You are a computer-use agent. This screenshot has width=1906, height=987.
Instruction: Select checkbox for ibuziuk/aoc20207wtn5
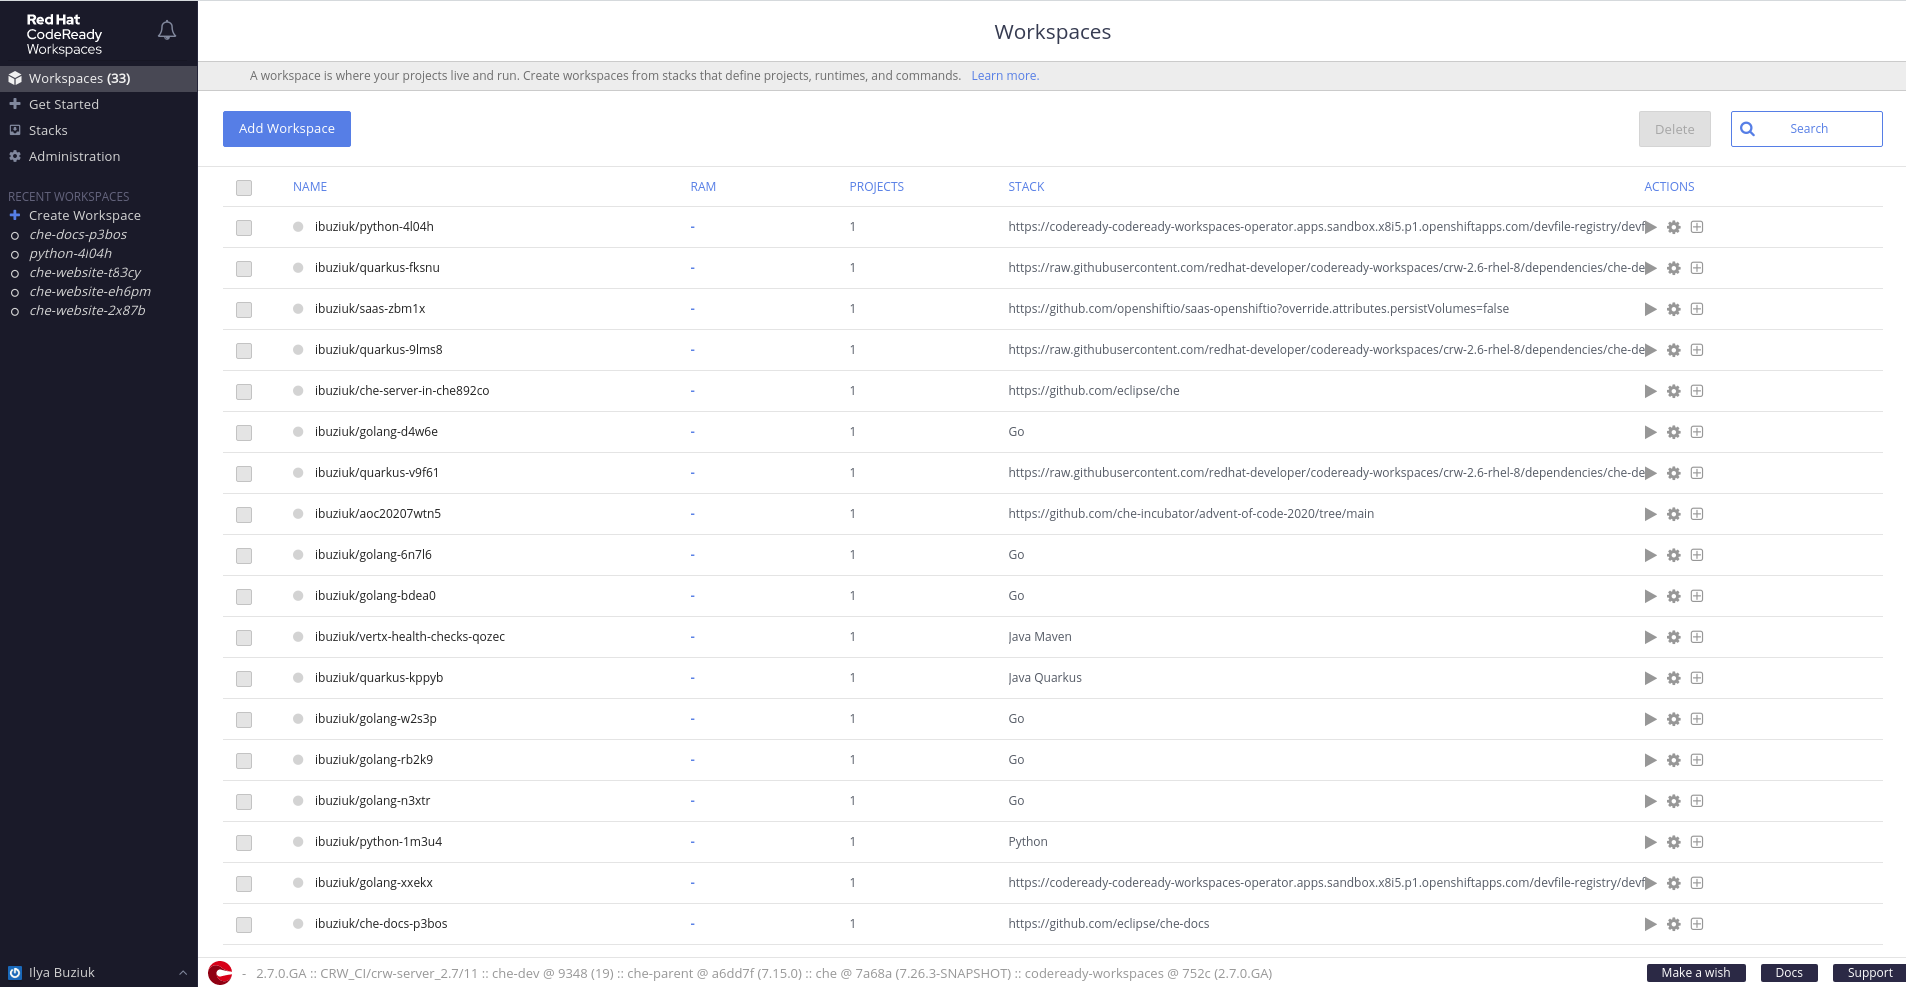(244, 515)
